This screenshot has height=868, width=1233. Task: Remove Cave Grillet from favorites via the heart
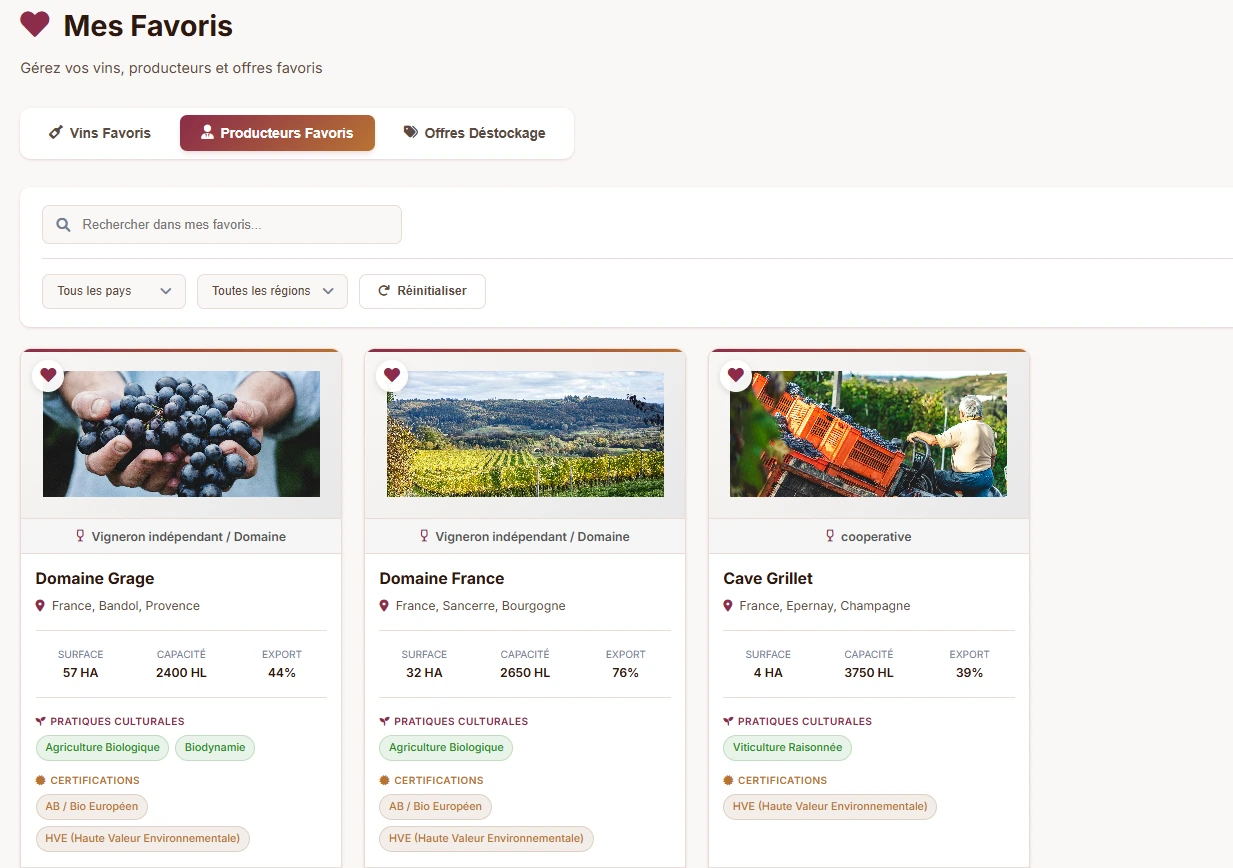point(736,375)
